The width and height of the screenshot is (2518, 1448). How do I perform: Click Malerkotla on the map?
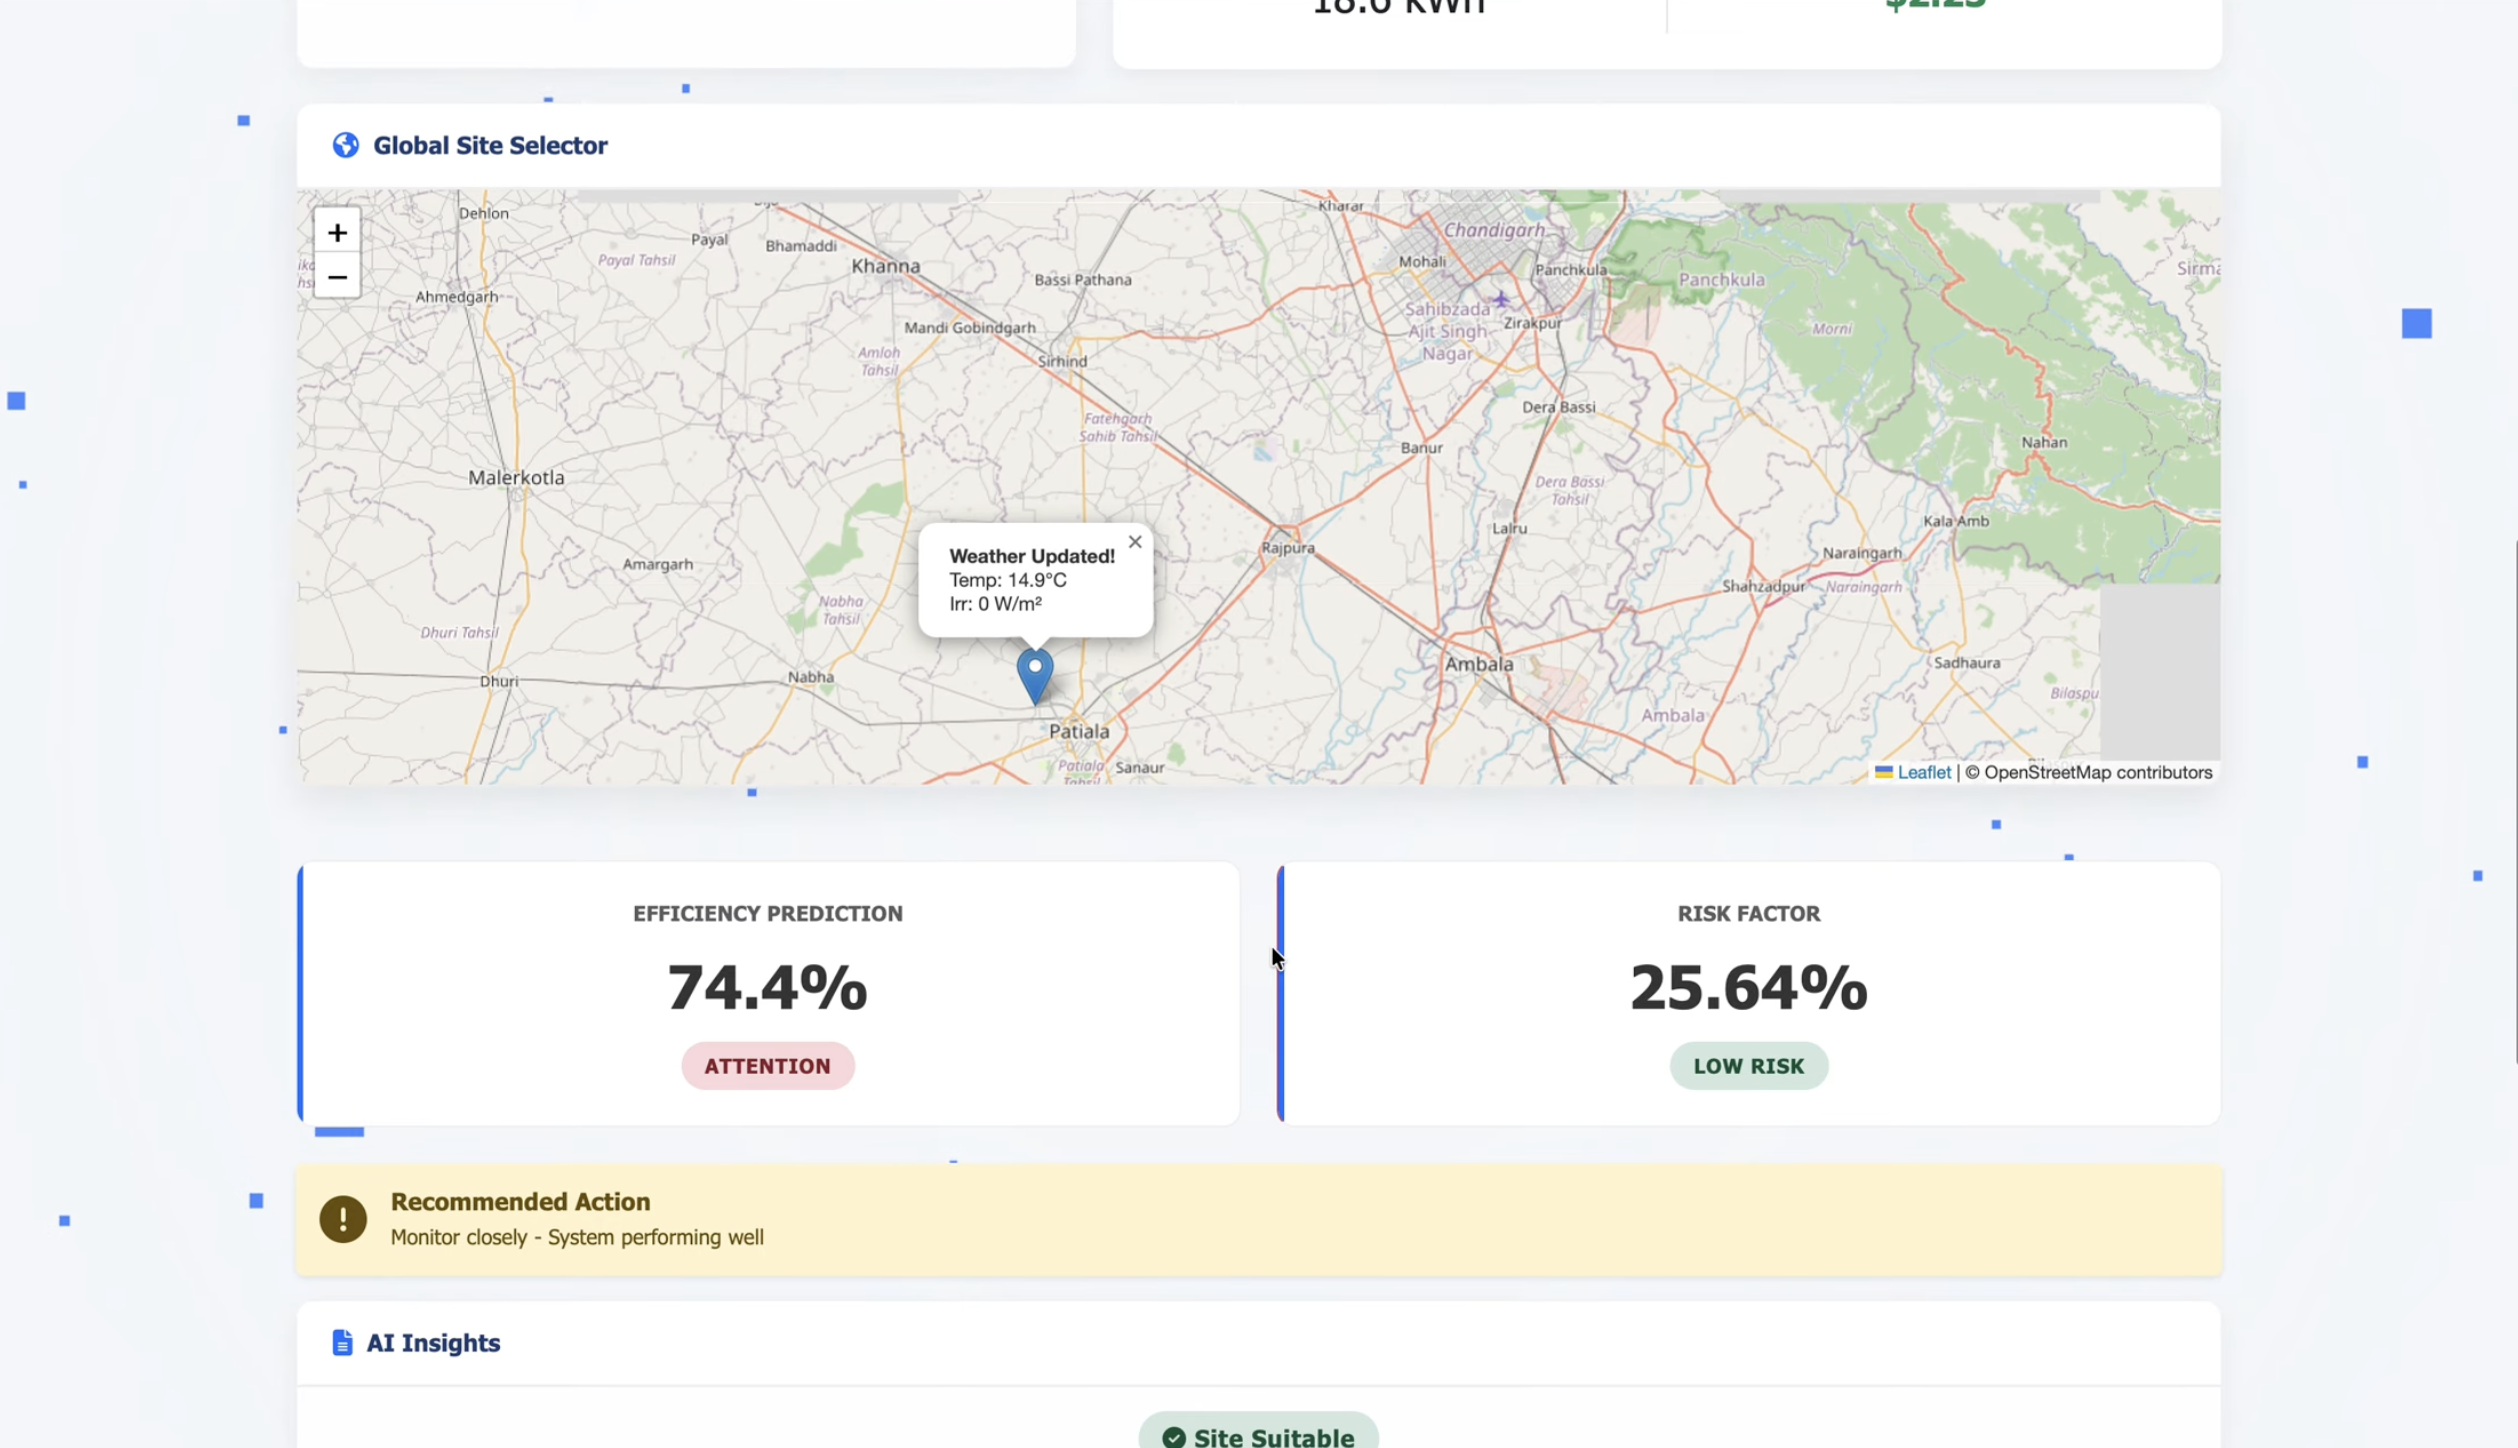516,477
